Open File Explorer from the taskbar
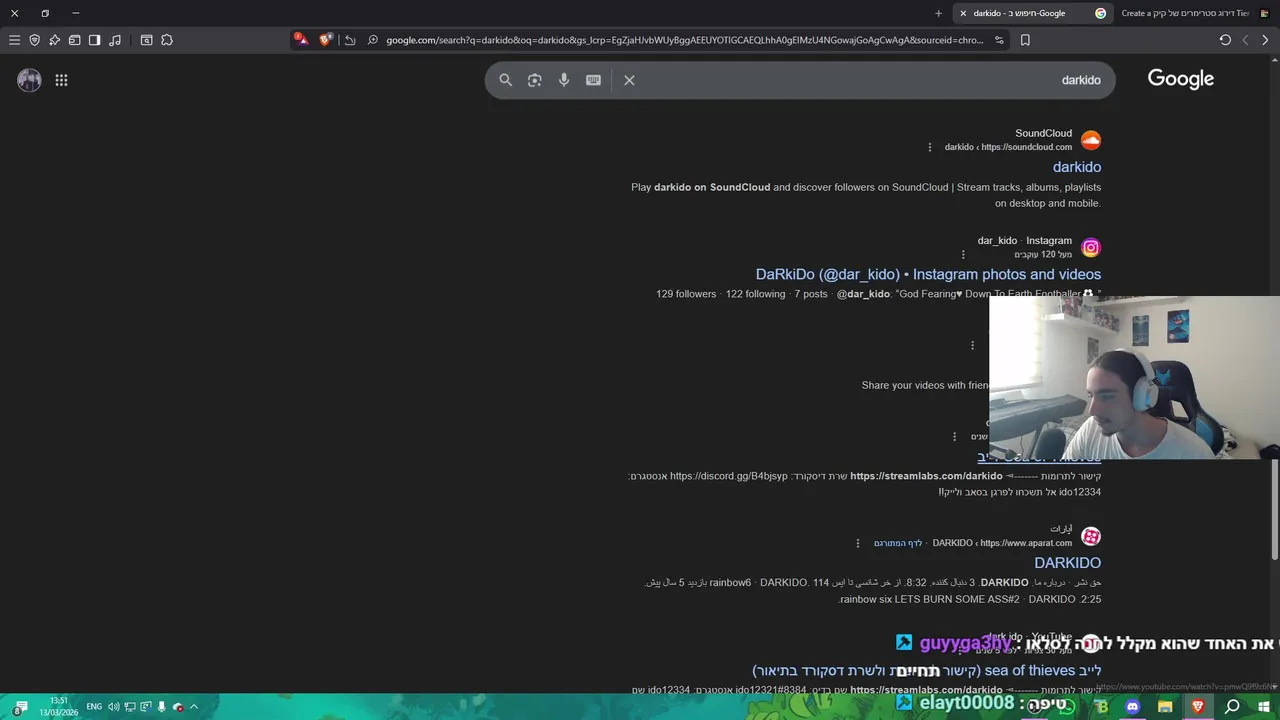1280x720 pixels. pos(1165,707)
